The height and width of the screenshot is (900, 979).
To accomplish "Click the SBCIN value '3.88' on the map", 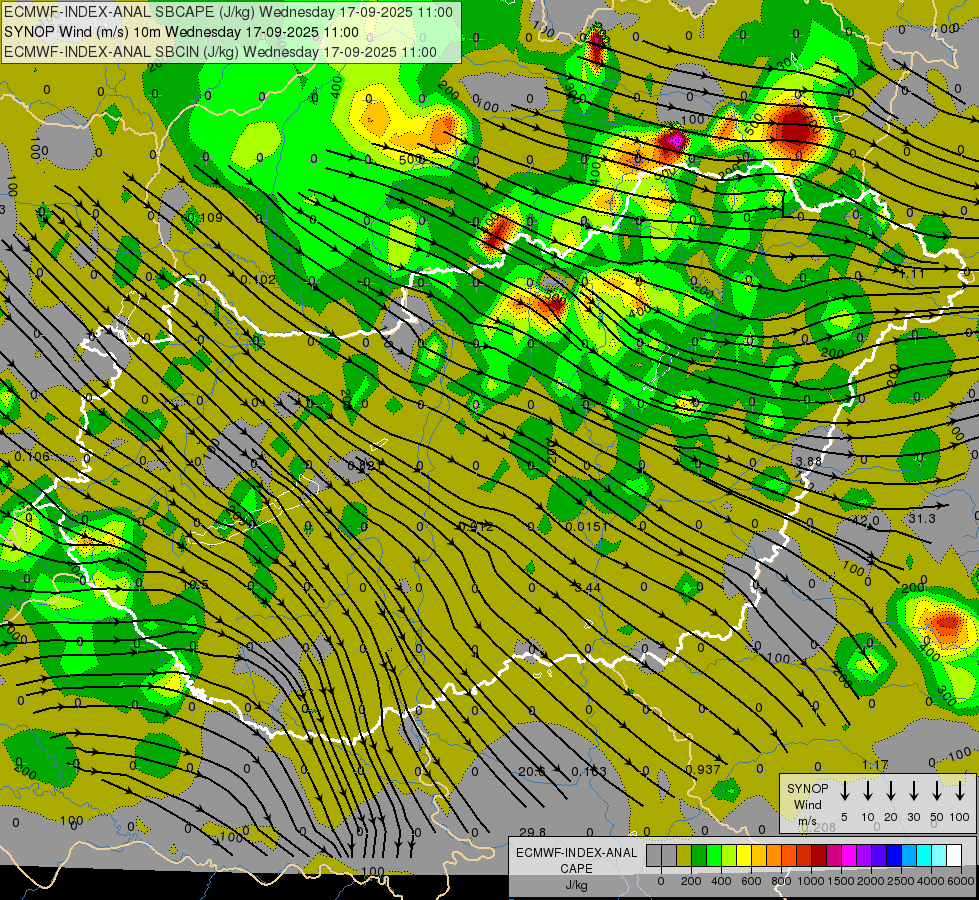I will [x=809, y=461].
